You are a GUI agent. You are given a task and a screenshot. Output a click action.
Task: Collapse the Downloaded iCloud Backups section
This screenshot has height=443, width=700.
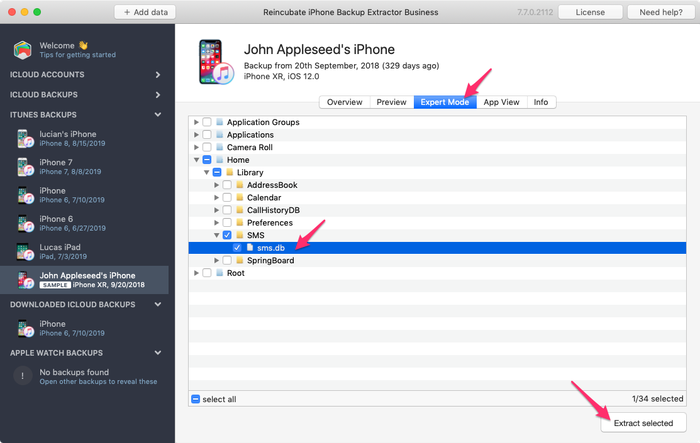coord(158,305)
